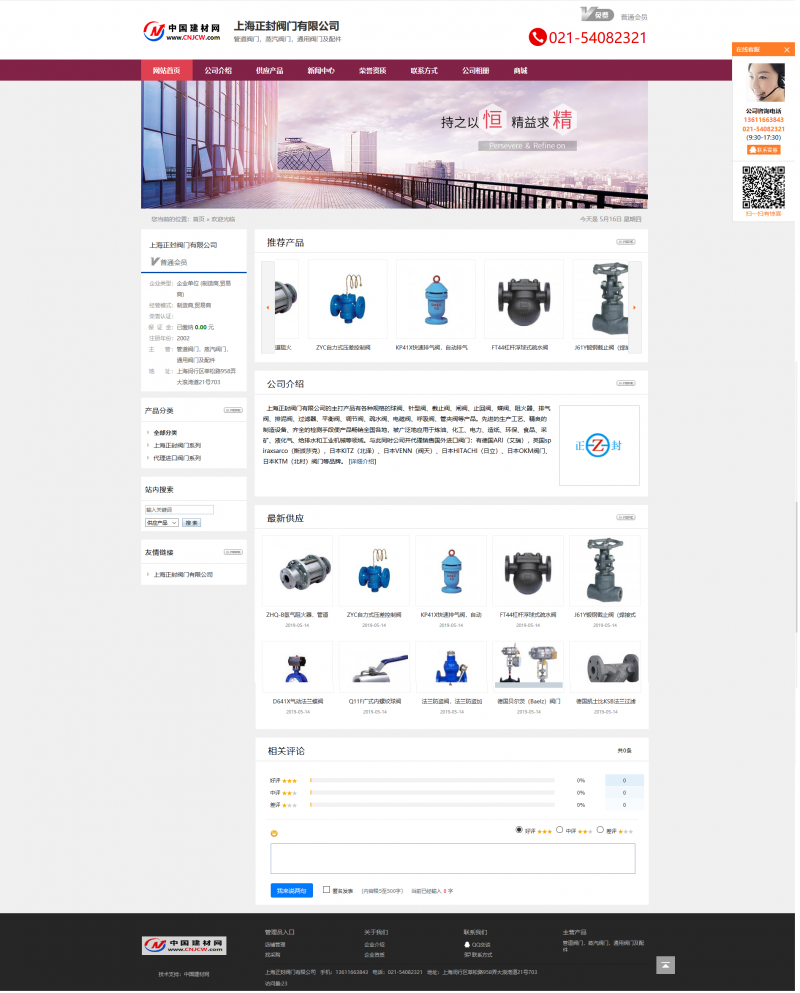Click the red phone icon in header
The height and width of the screenshot is (993, 800).
coord(537,37)
